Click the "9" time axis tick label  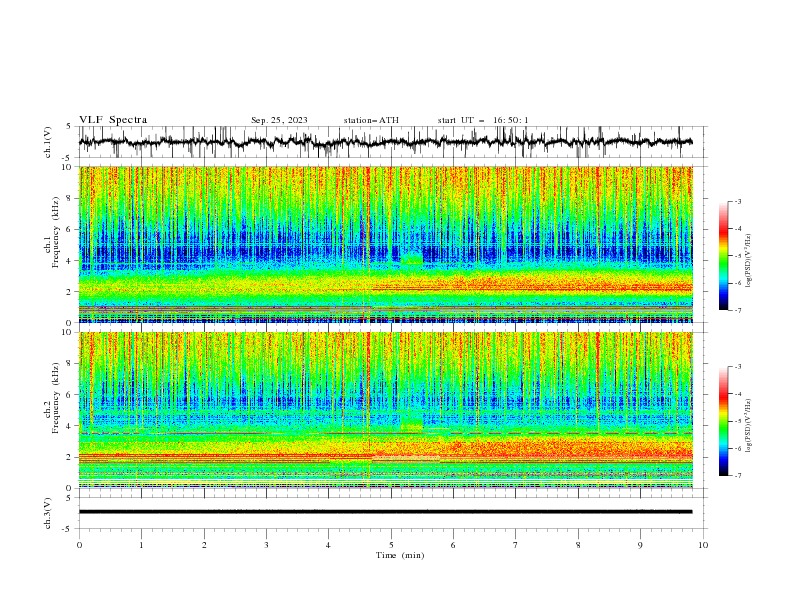pyautogui.click(x=640, y=545)
